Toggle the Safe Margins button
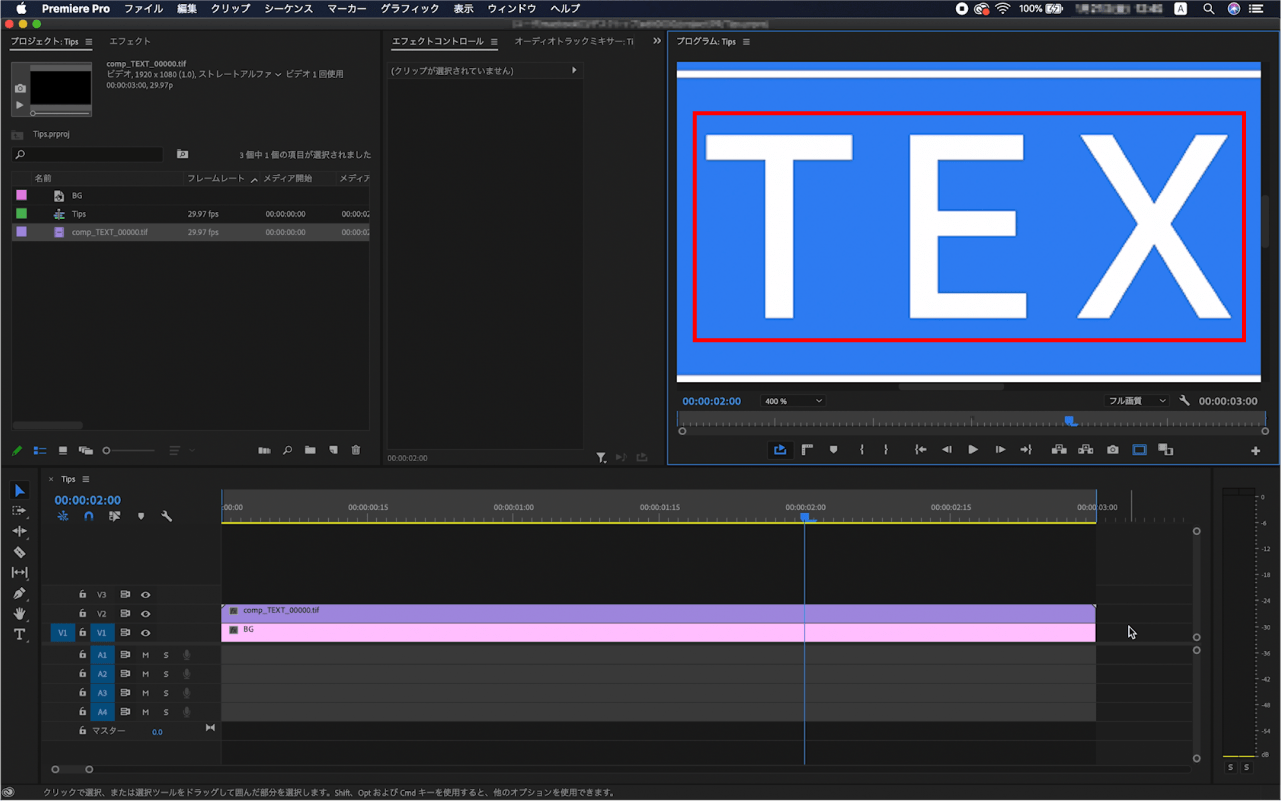The width and height of the screenshot is (1281, 801). 1139,450
